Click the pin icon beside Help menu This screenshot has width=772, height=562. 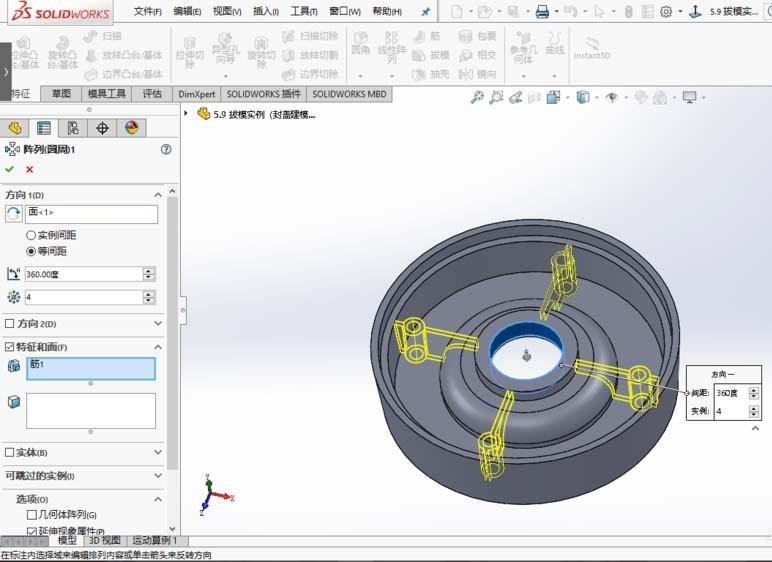[x=426, y=12]
